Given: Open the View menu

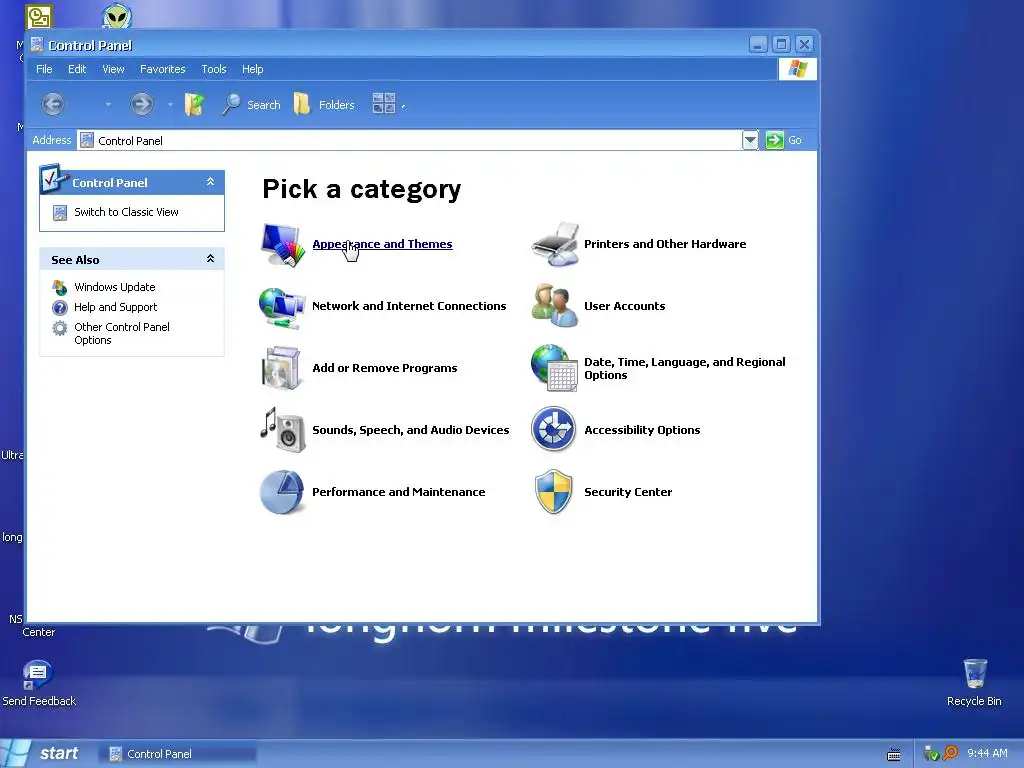Looking at the screenshot, I should pyautogui.click(x=113, y=69).
